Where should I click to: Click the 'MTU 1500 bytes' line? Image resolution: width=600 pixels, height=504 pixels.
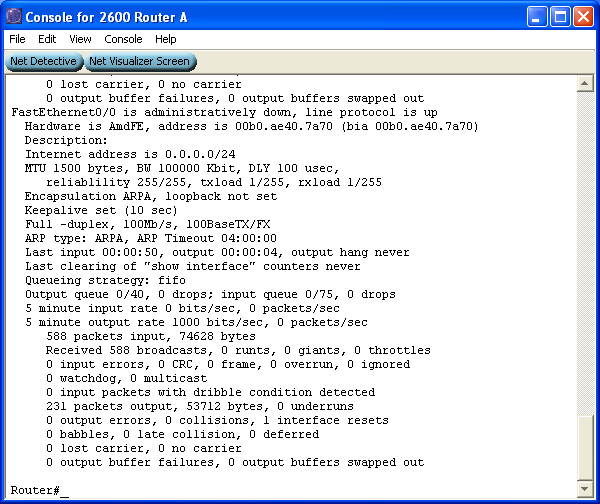[x=182, y=168]
